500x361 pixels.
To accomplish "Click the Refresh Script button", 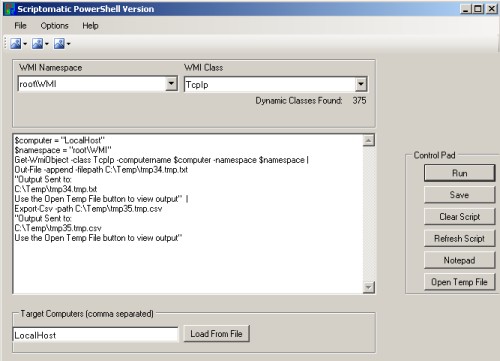I will (x=459, y=239).
